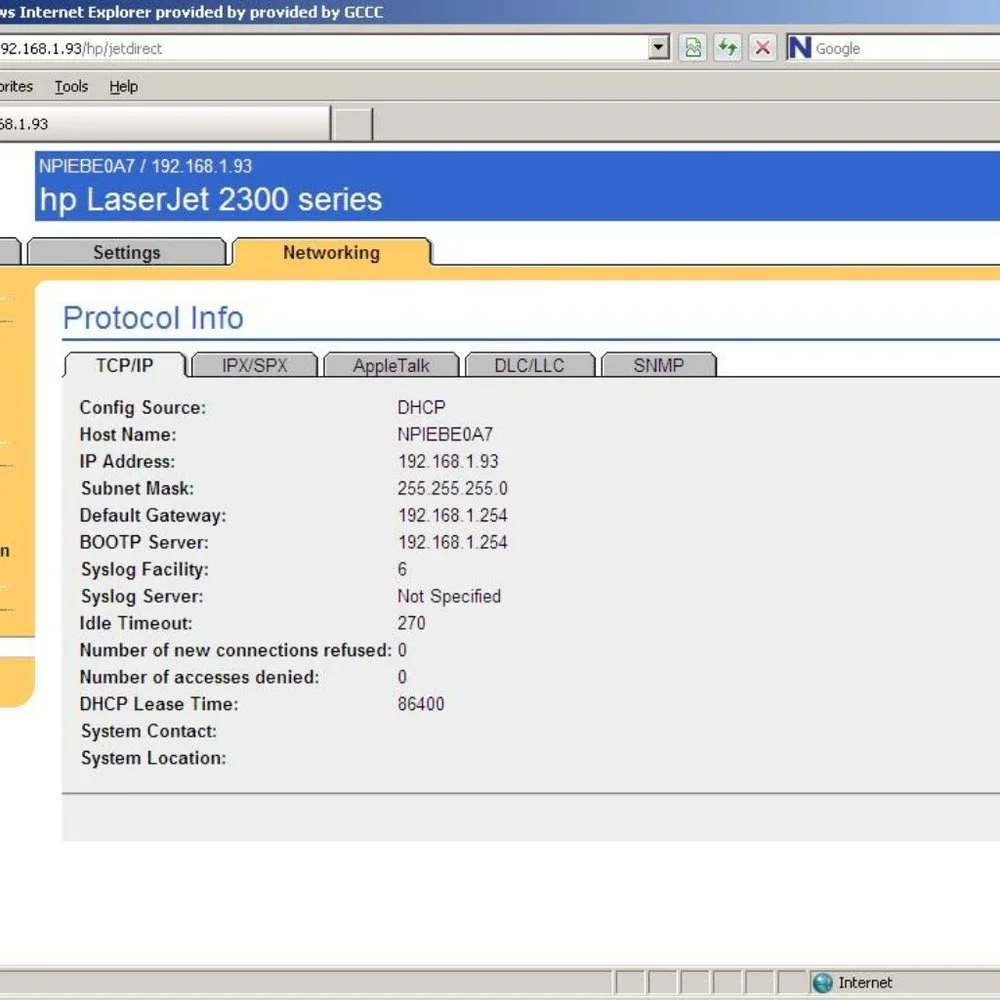Click the blank new tab button
This screenshot has height=1000, width=1000.
tap(351, 124)
